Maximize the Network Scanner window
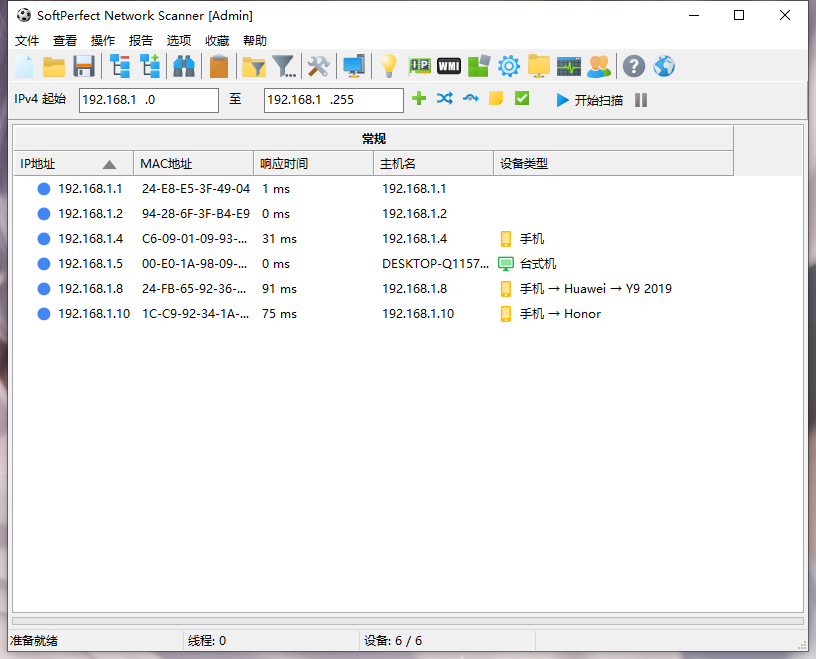This screenshot has width=816, height=659. pos(738,15)
